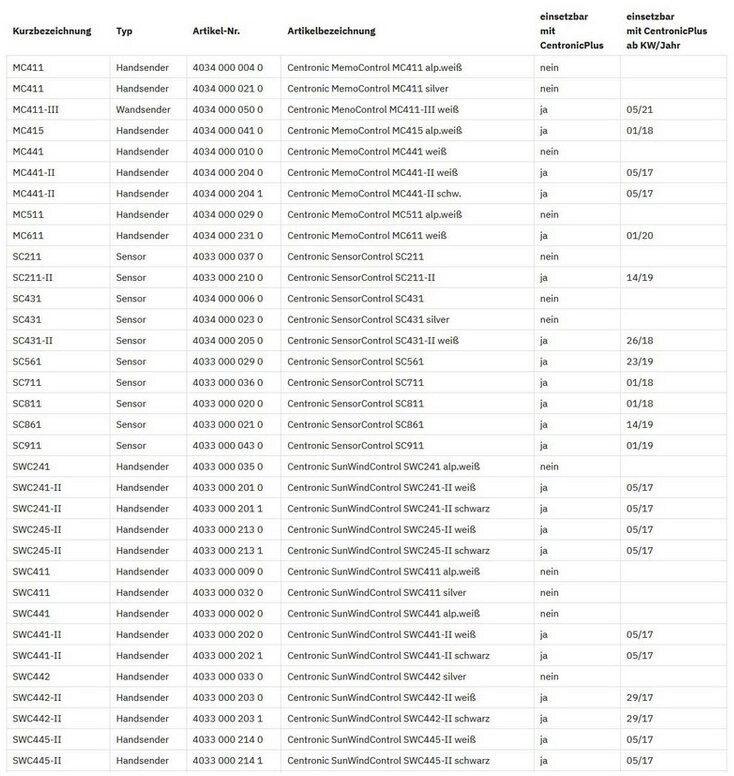Click the SC561 short name cell
Image resolution: width=734 pixels, height=776 pixels.
27,361
